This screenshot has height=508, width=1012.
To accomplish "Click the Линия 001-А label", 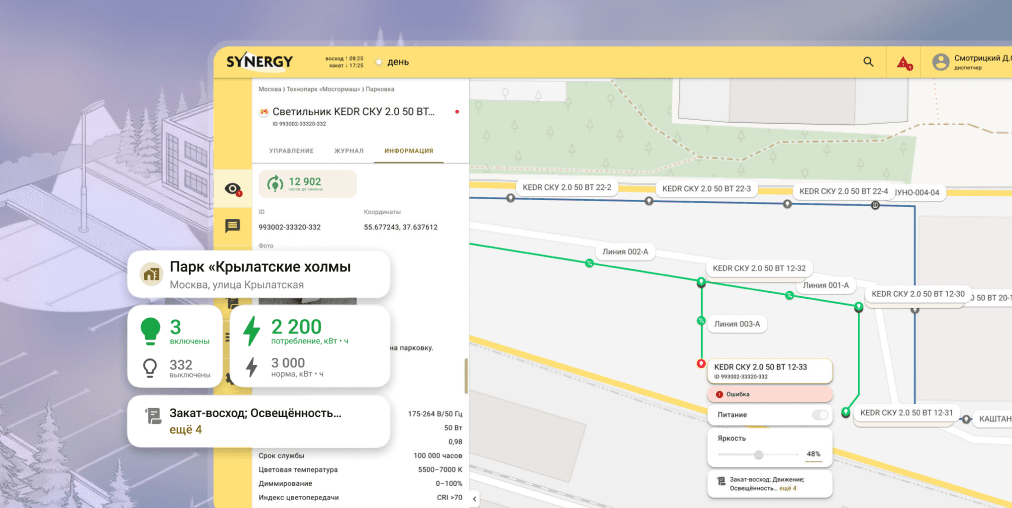I will tap(825, 285).
